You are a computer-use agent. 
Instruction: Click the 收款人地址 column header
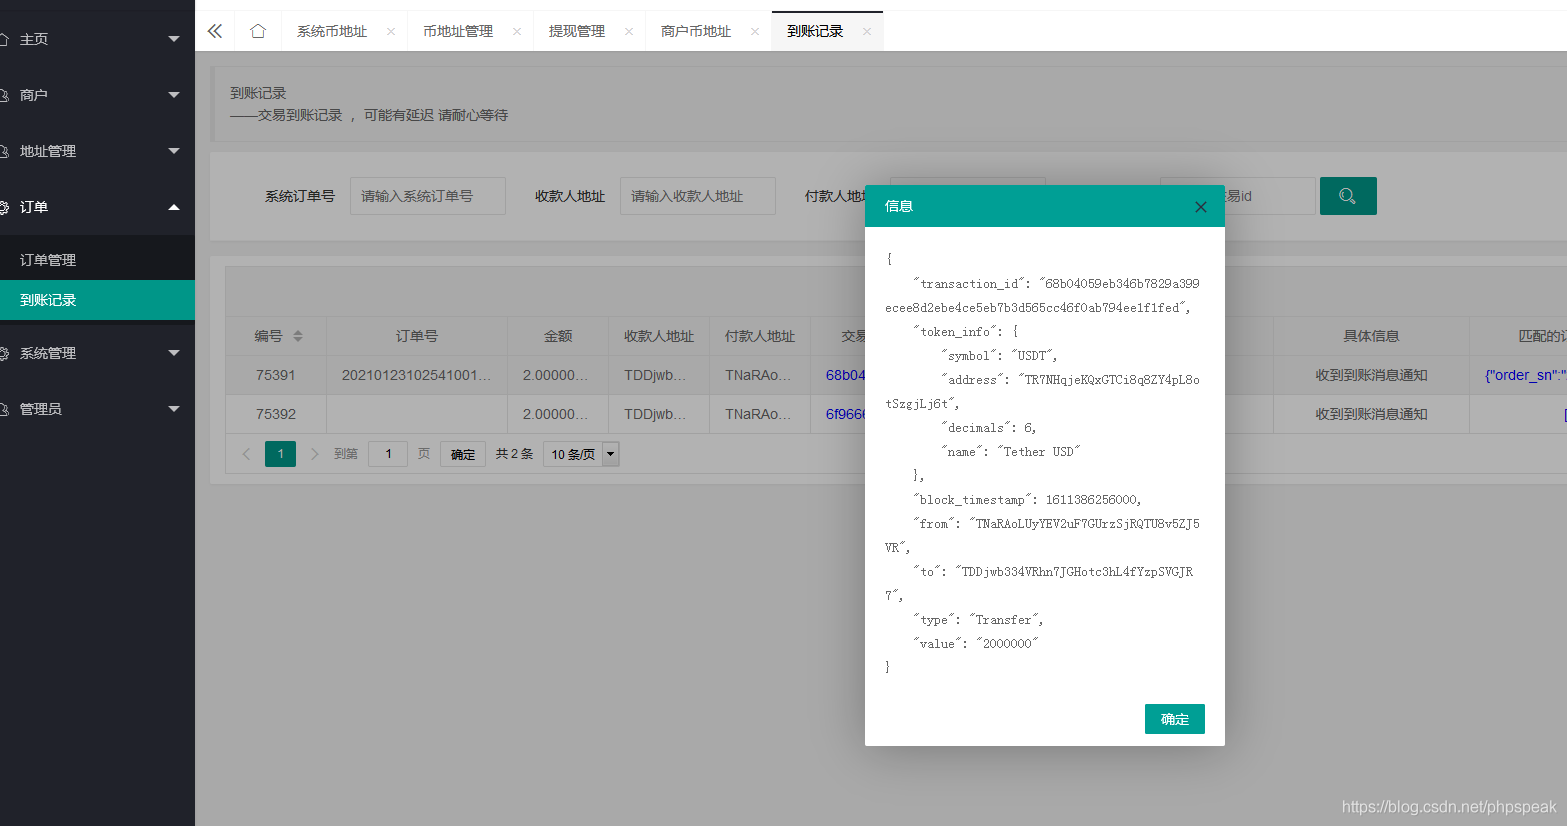tap(659, 336)
